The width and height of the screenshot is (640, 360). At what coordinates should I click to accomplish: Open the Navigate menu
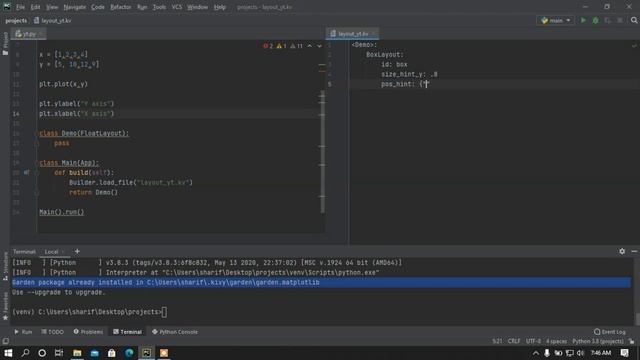[75, 7]
